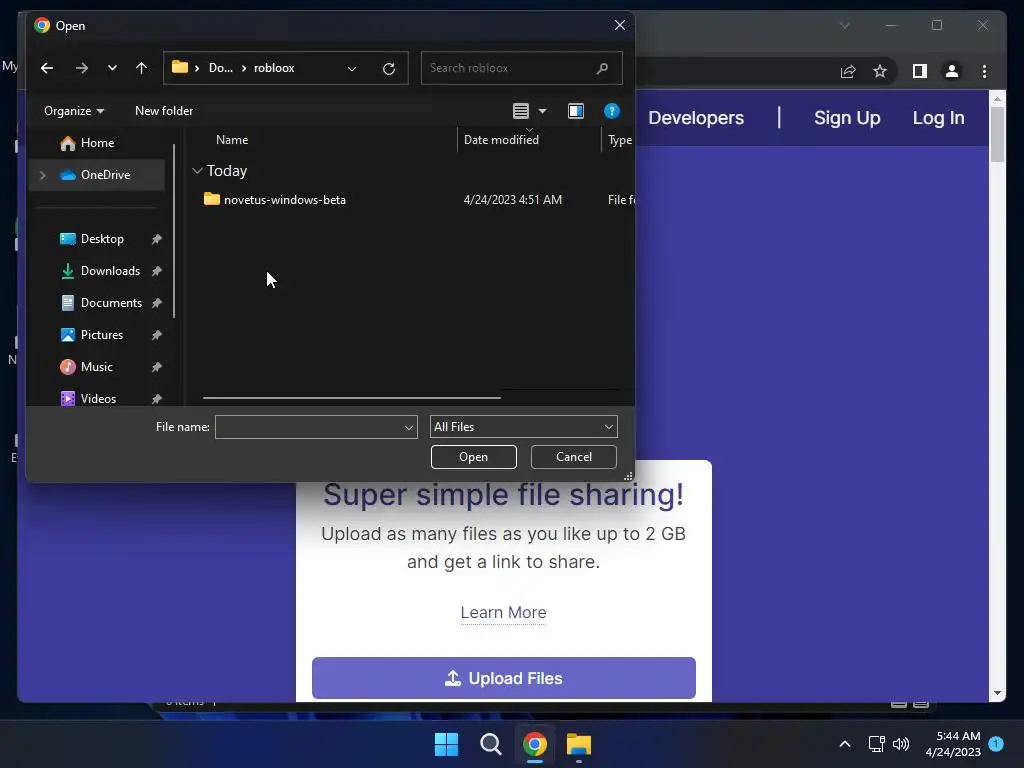Expand the OneDrive tree node
Screen dimensions: 1024x768
42,175
